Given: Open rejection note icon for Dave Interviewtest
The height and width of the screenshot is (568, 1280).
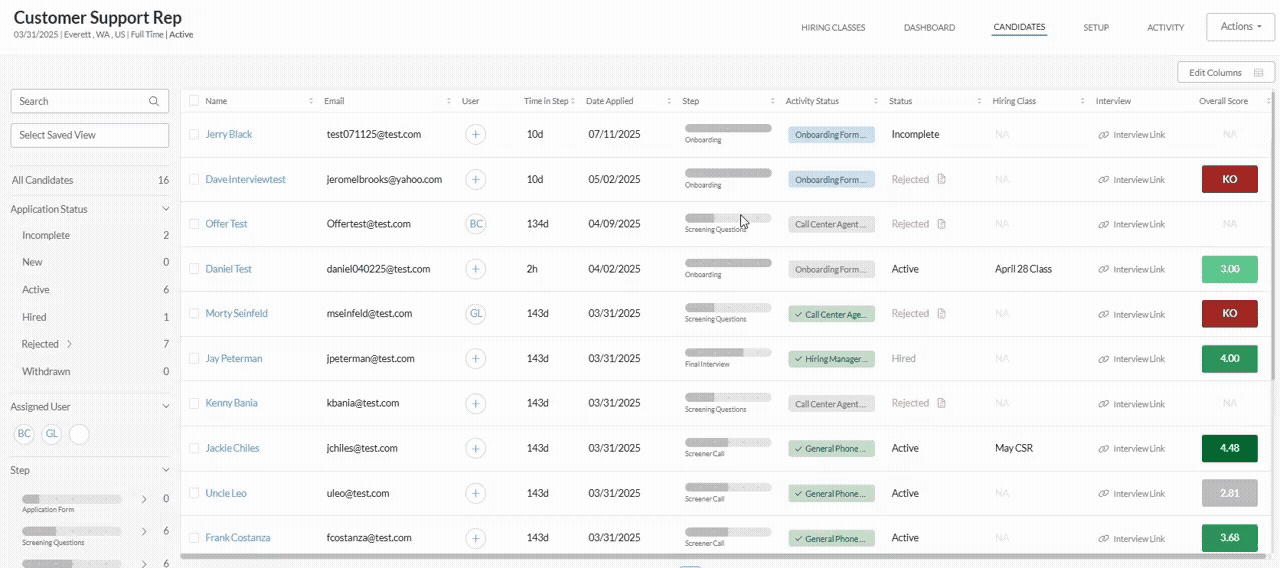Looking at the screenshot, I should coord(941,179).
